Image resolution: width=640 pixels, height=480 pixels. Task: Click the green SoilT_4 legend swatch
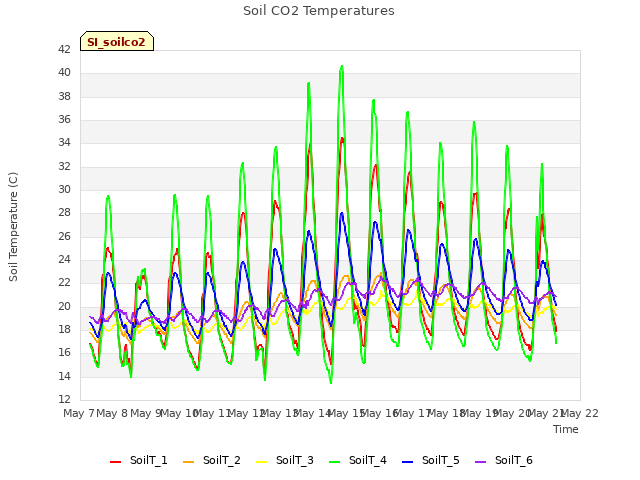tap(335, 462)
